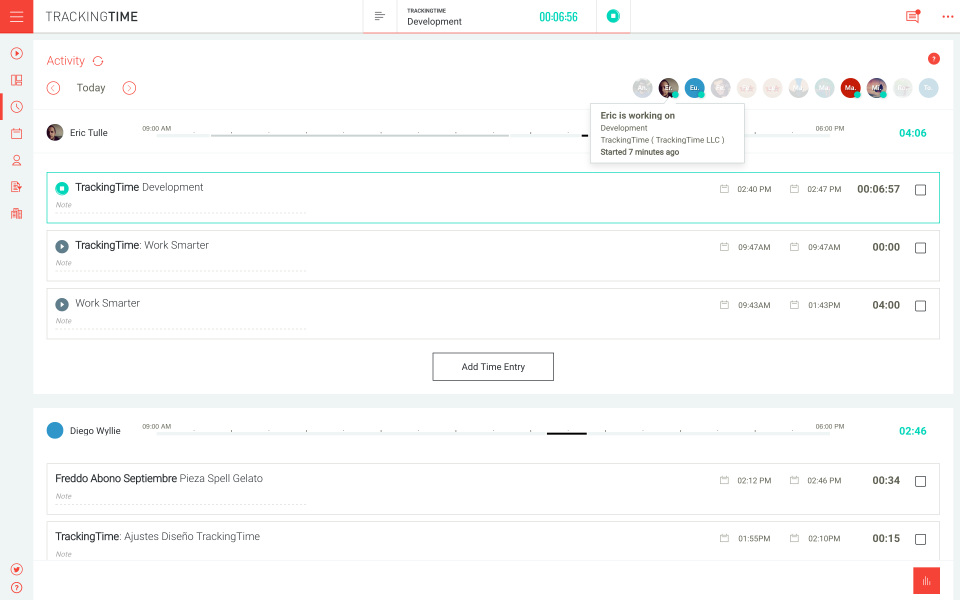Select the blue 'Eu.' user avatar
960x600 pixels.
pos(694,88)
